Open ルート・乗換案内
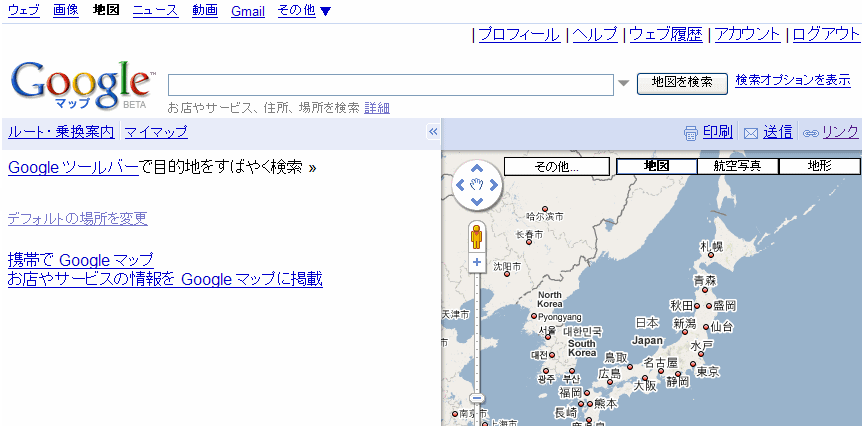 (61, 132)
